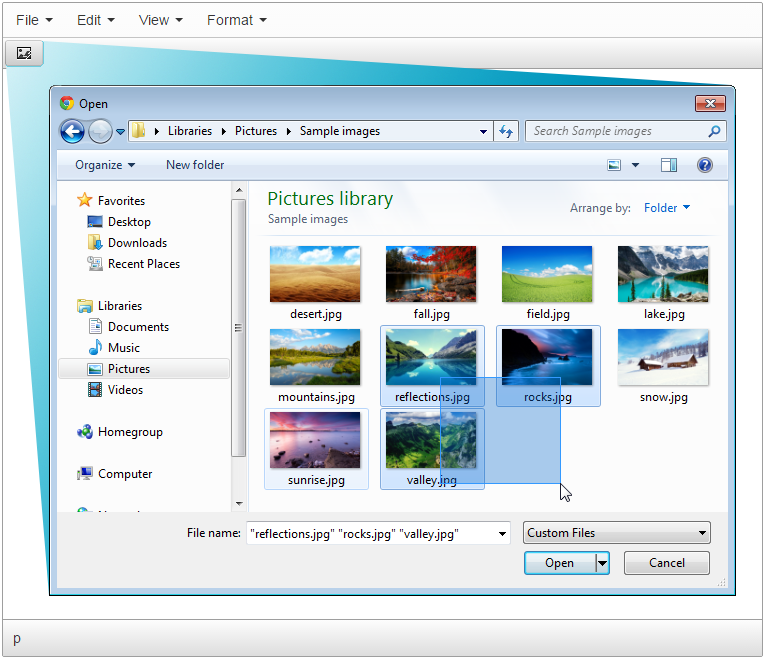Click the change view icon

(x=615, y=165)
